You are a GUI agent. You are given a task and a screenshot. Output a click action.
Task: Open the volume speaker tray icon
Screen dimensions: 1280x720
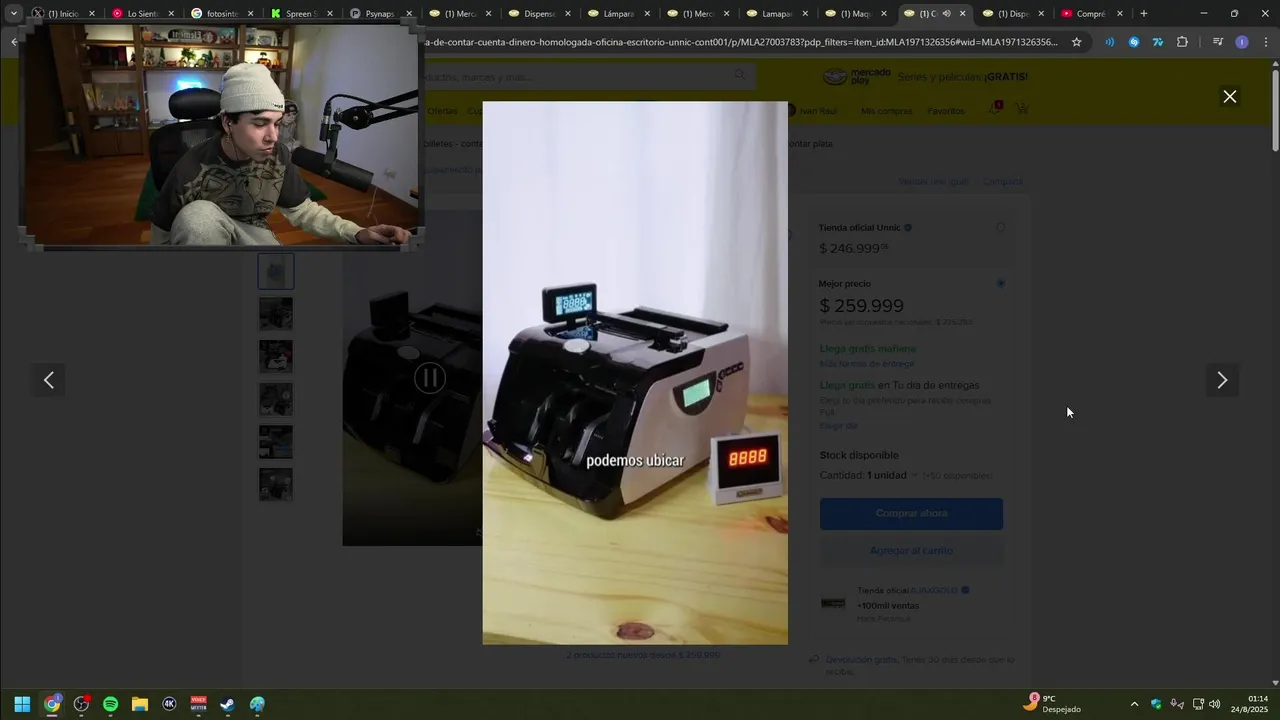click(1214, 704)
